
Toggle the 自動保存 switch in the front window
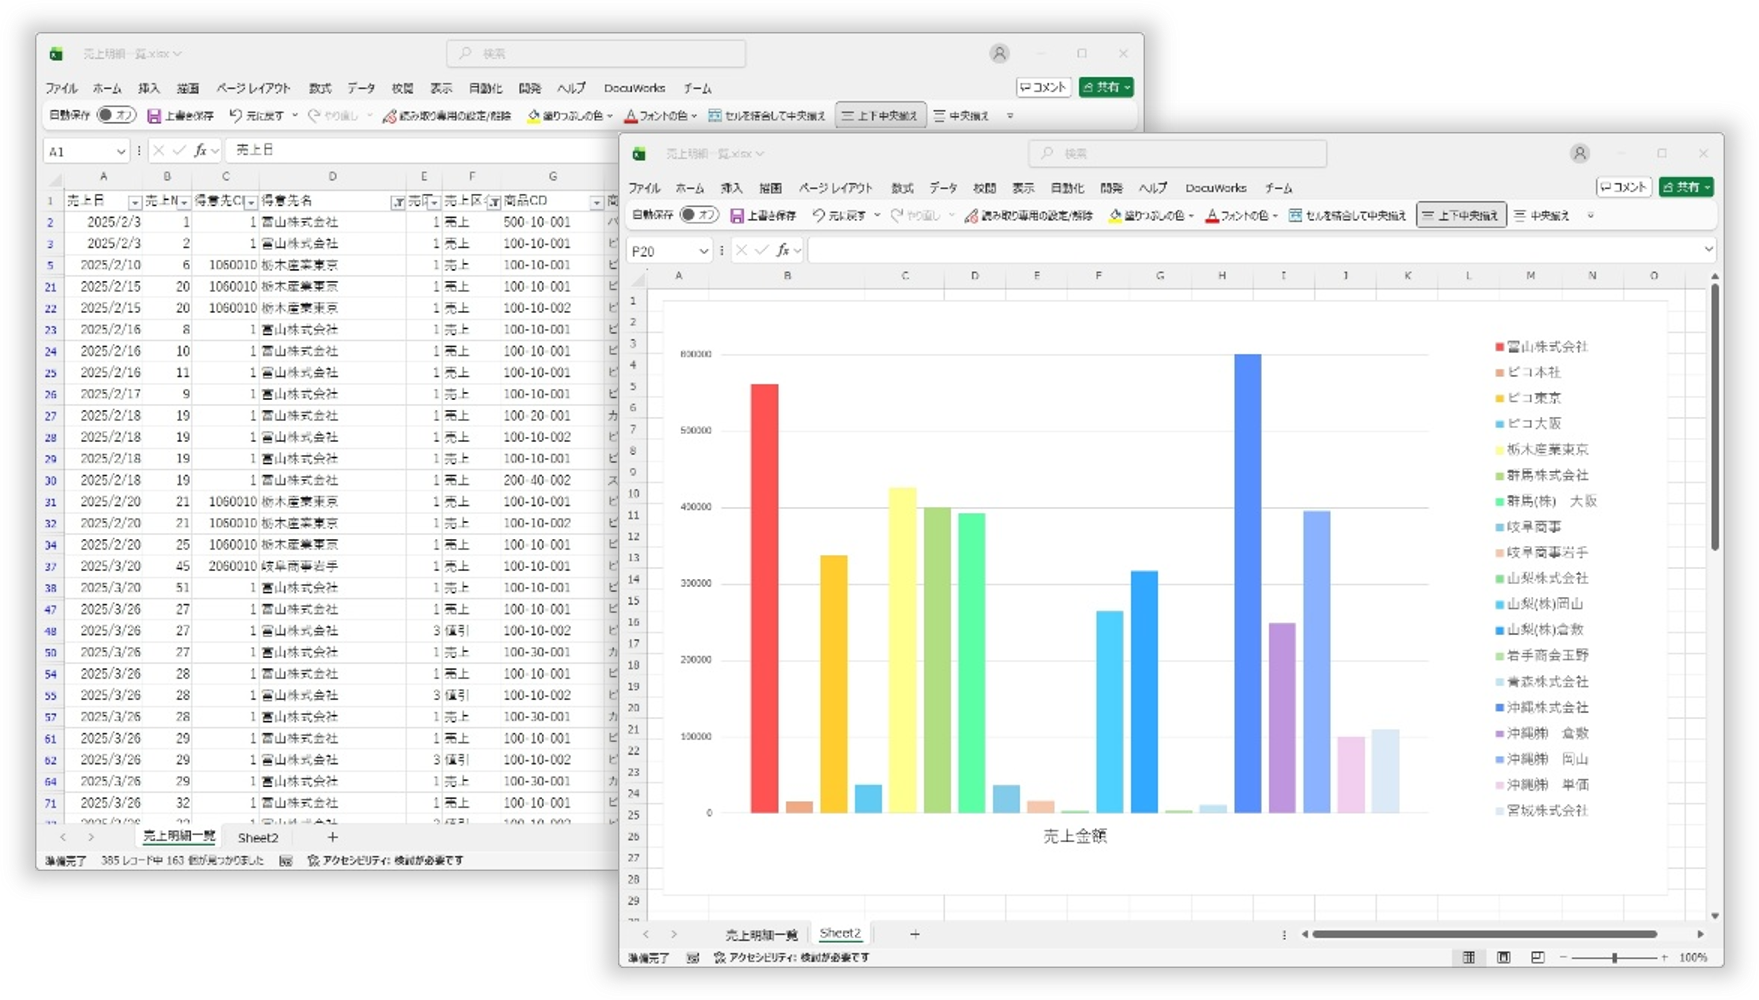pyautogui.click(x=699, y=215)
